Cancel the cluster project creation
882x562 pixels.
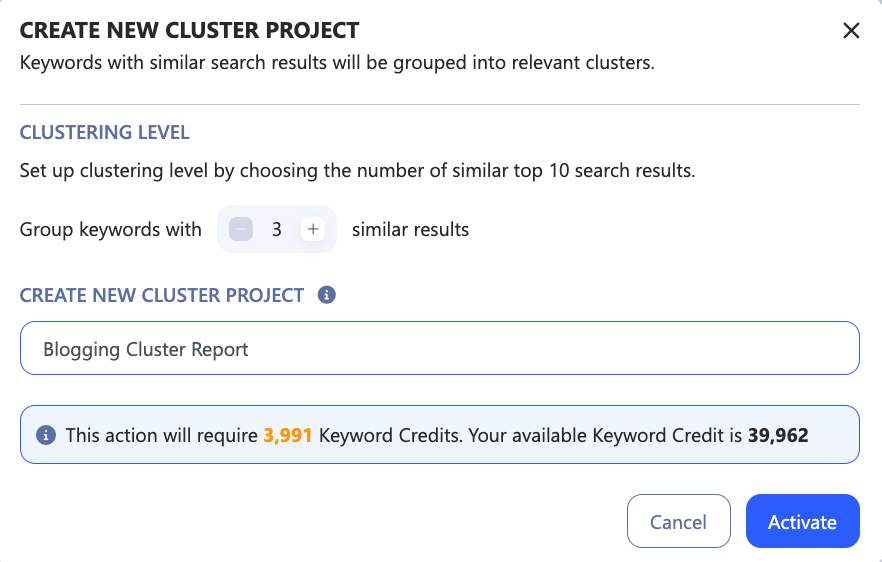click(x=678, y=521)
